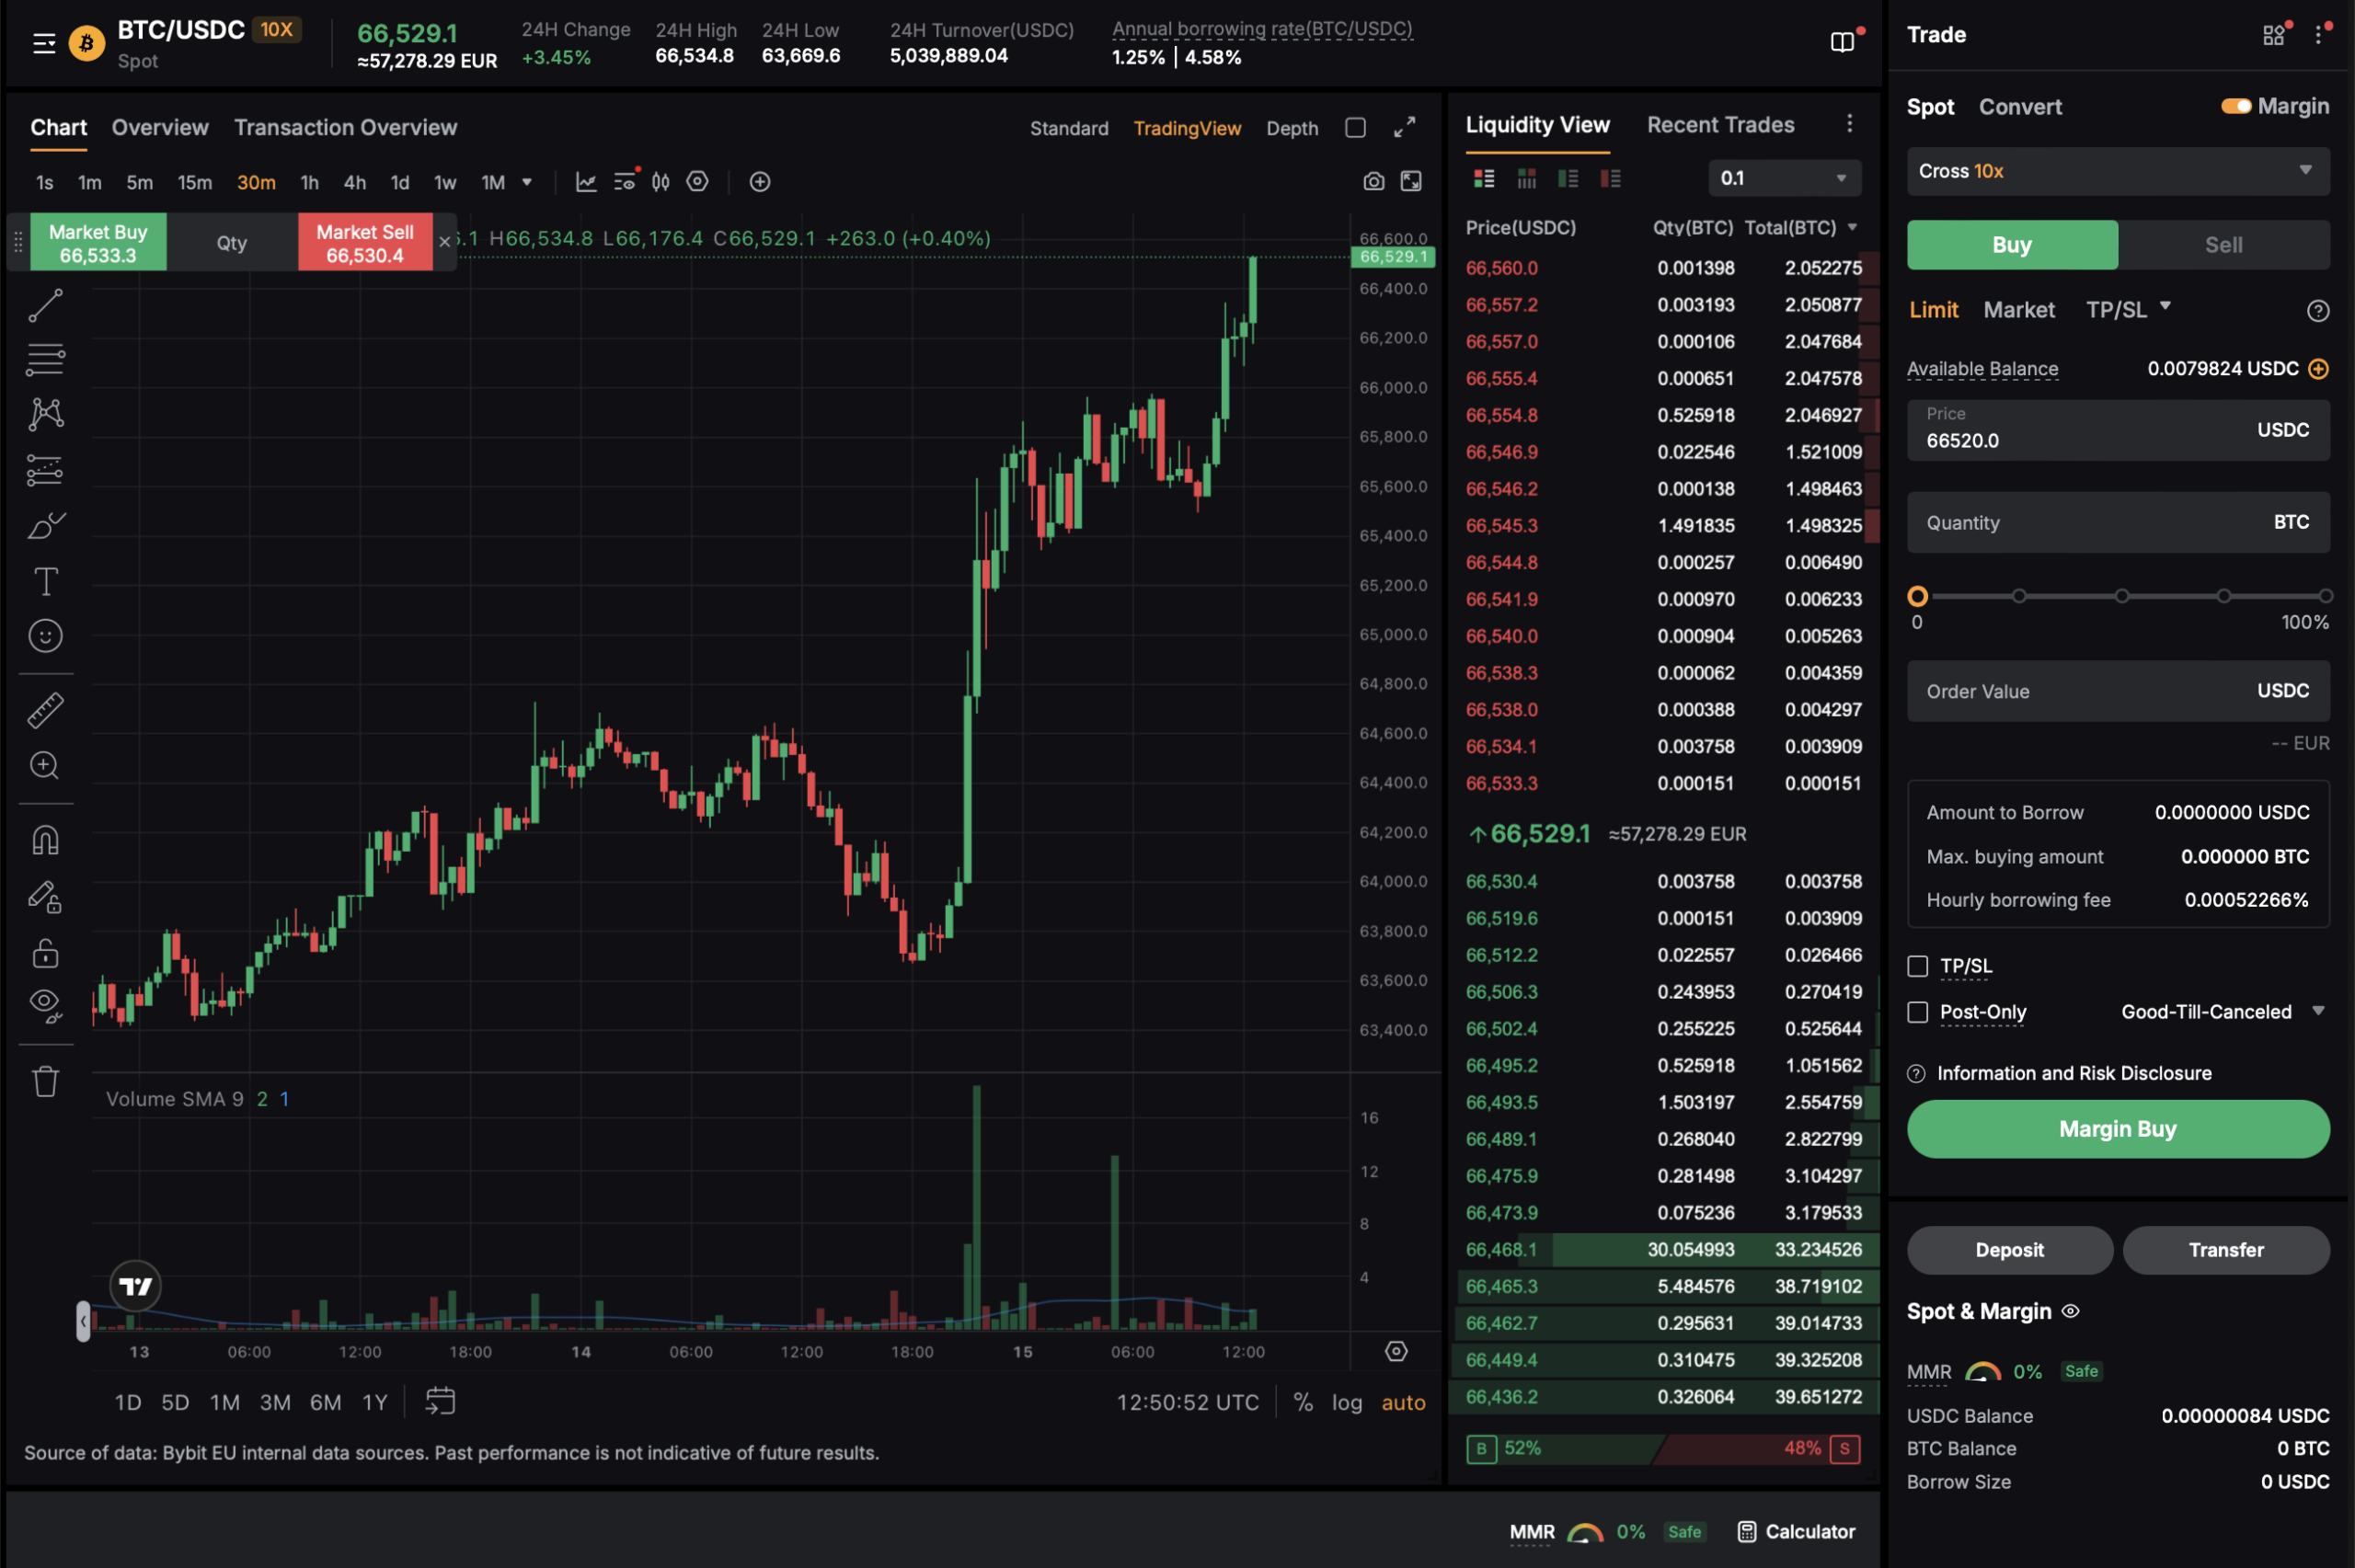Set quantity slider to 100% marker
Image resolution: width=2355 pixels, height=1568 pixels.
click(x=2325, y=596)
